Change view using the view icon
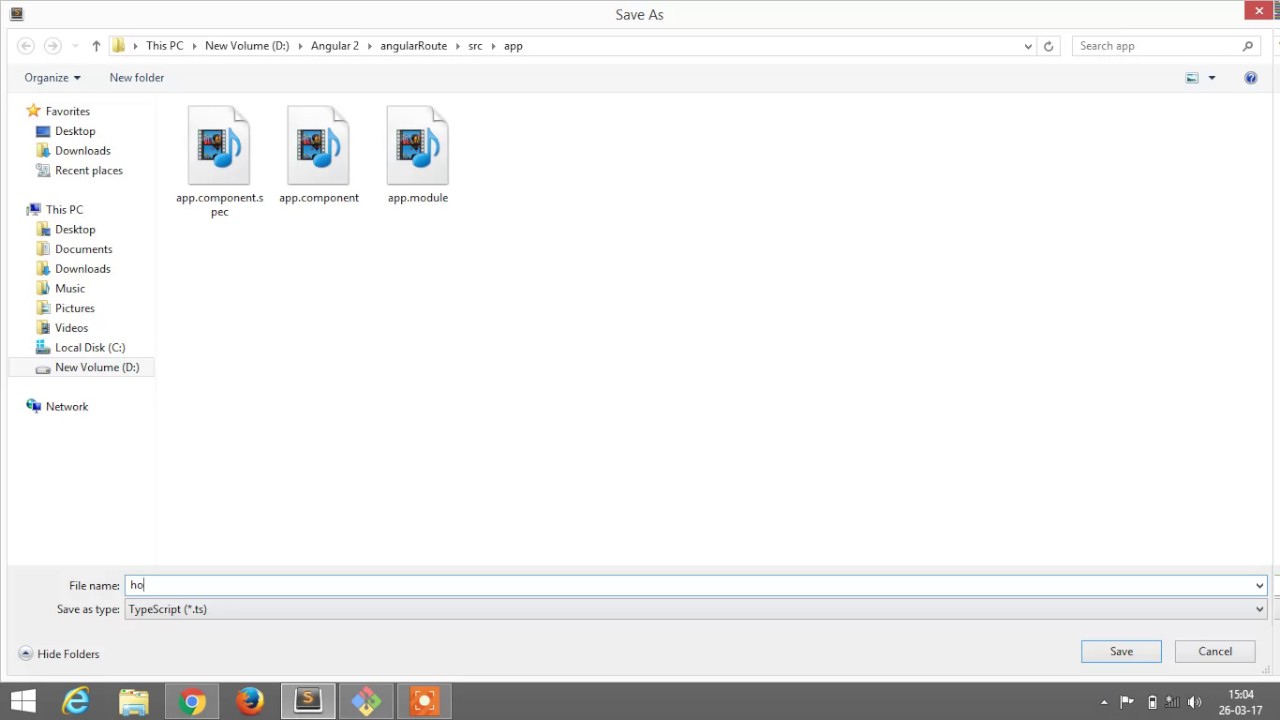This screenshot has width=1280, height=720. [1192, 78]
